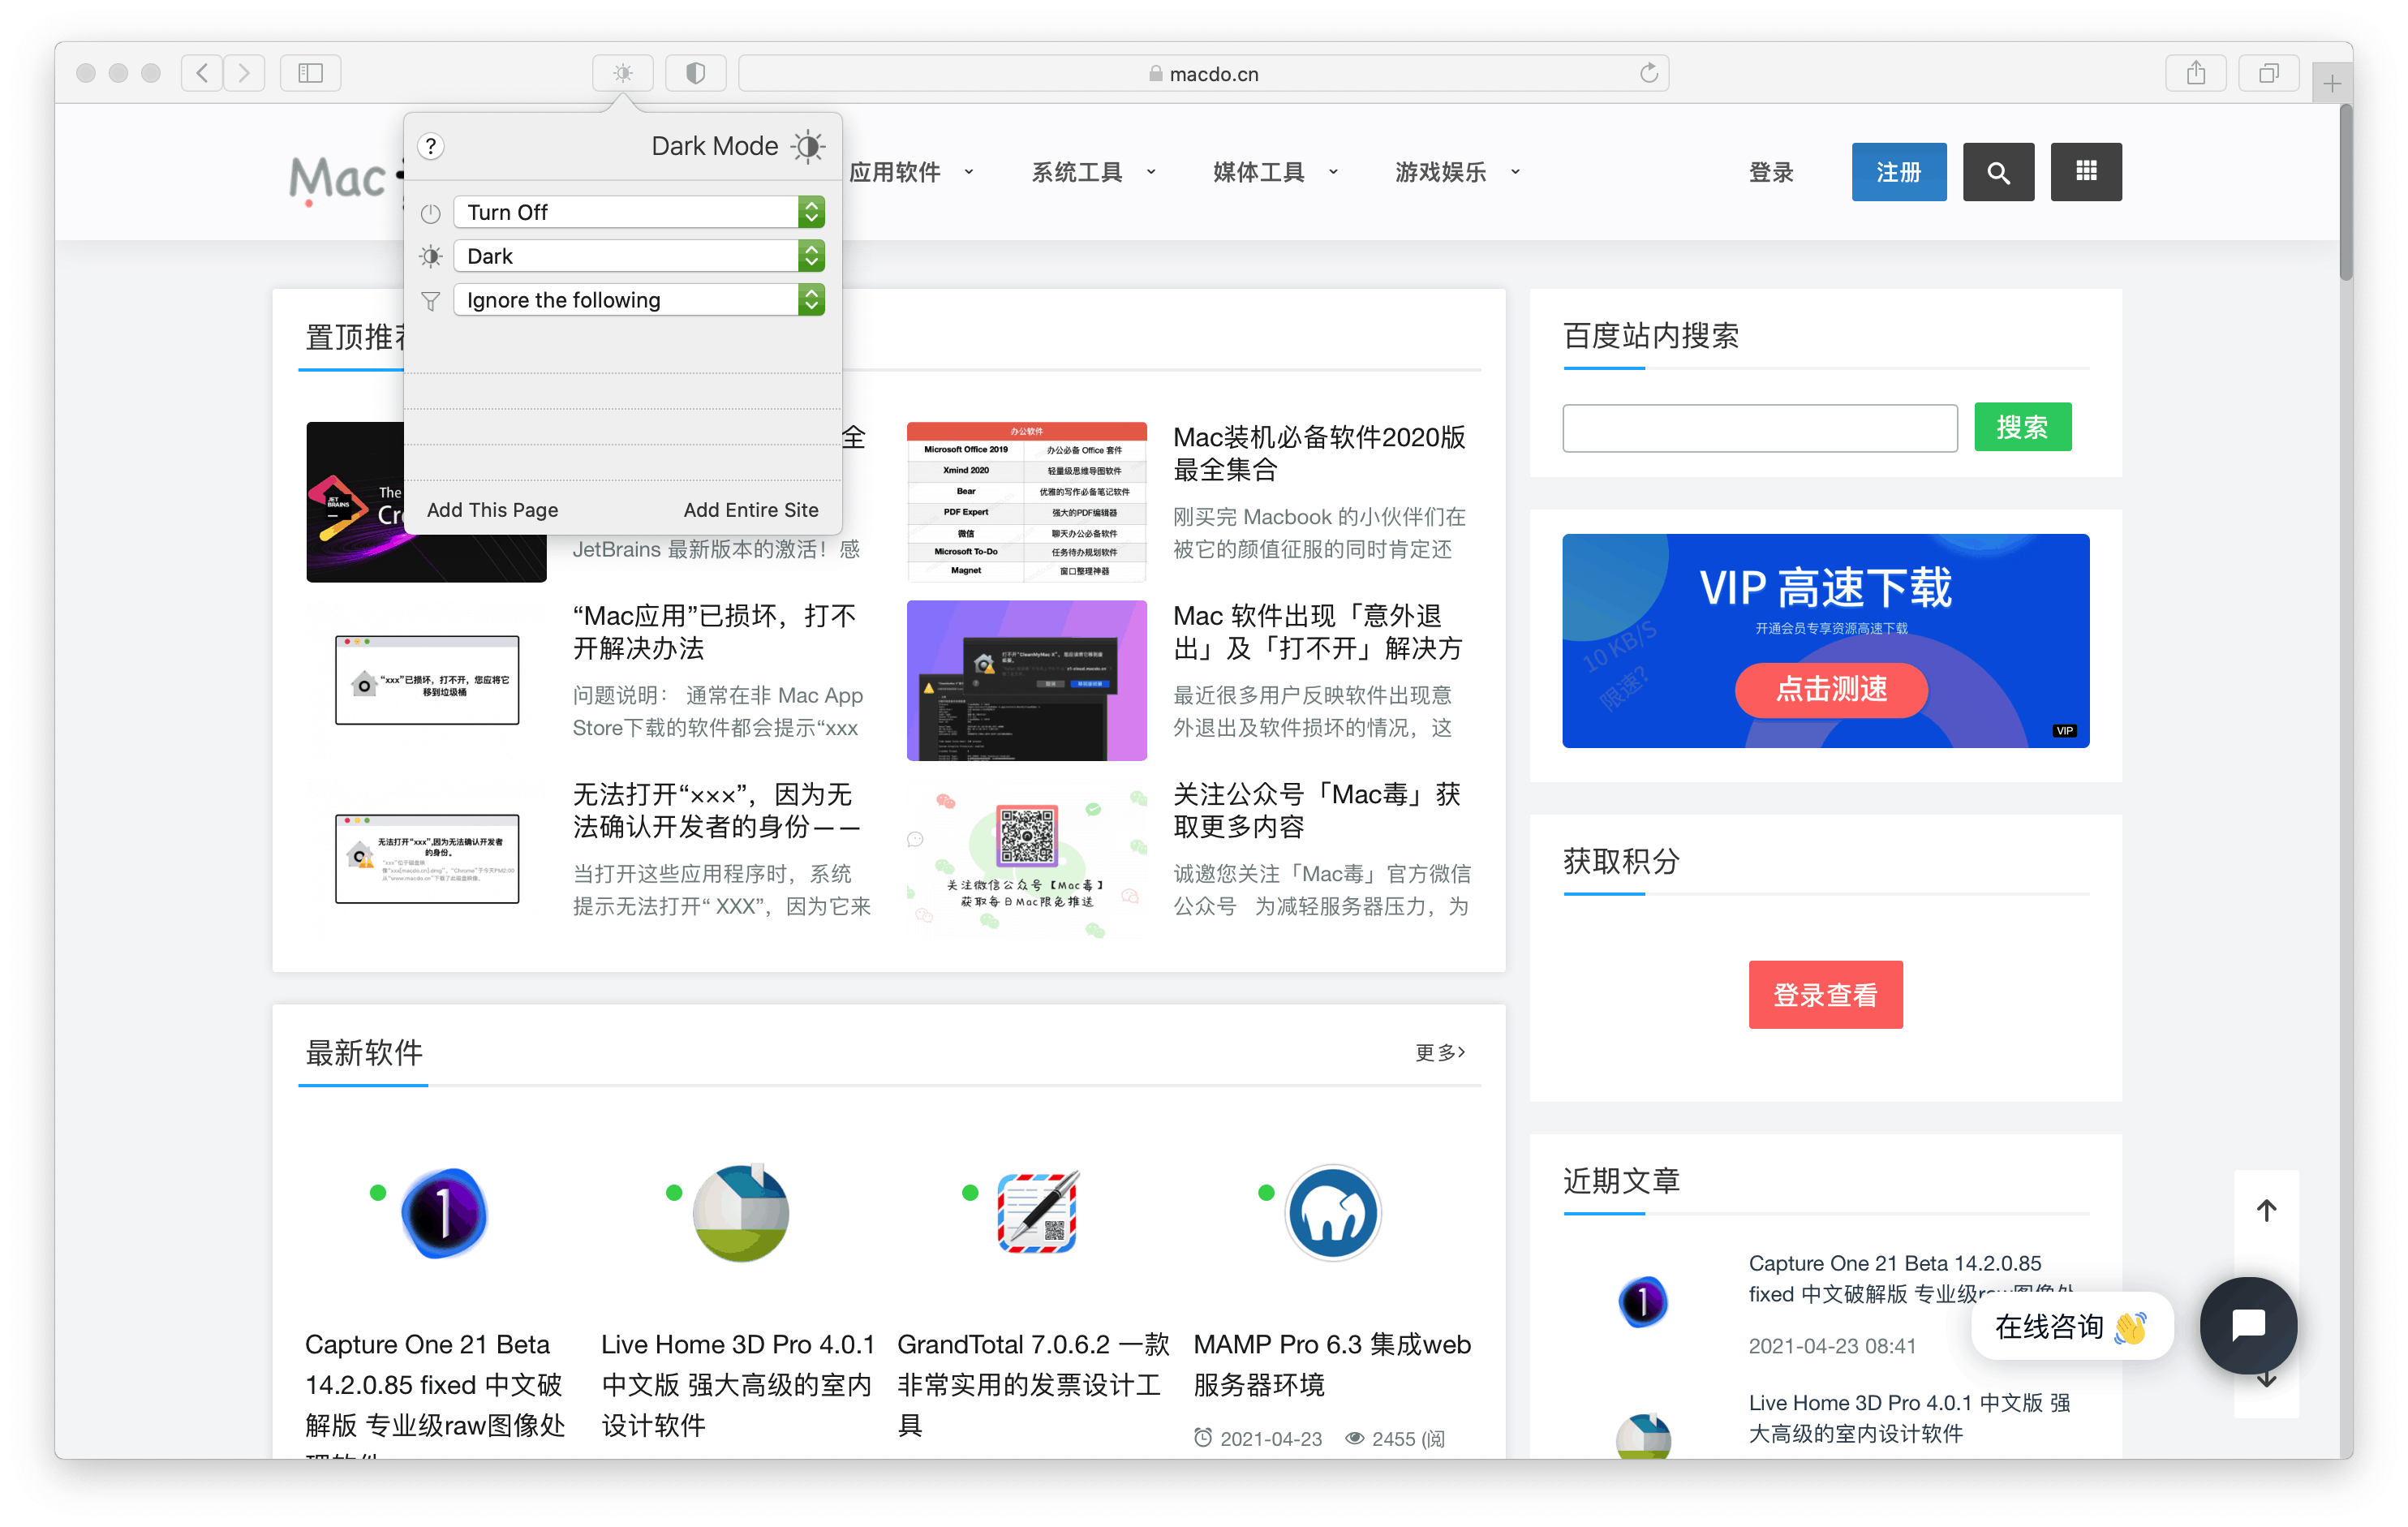This screenshot has height=1527, width=2408.
Task: Click the 登录 menu item
Action: click(x=1771, y=170)
